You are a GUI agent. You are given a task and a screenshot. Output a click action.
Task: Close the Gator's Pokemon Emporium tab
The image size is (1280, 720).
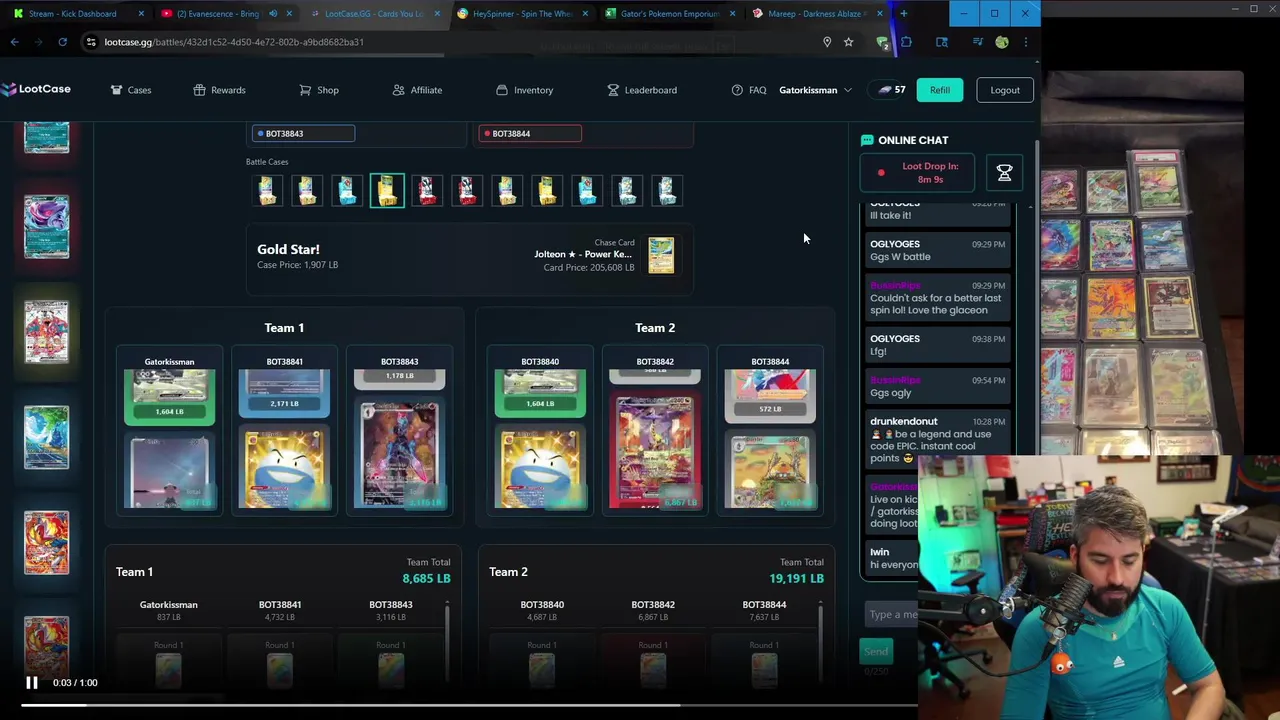(x=733, y=14)
